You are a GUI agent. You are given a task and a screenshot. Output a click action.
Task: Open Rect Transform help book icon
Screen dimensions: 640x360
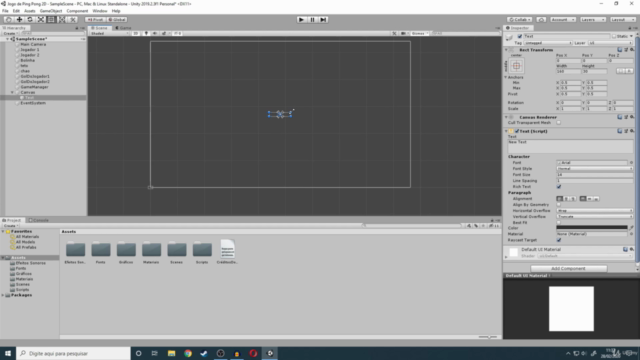pyautogui.click(x=620, y=50)
